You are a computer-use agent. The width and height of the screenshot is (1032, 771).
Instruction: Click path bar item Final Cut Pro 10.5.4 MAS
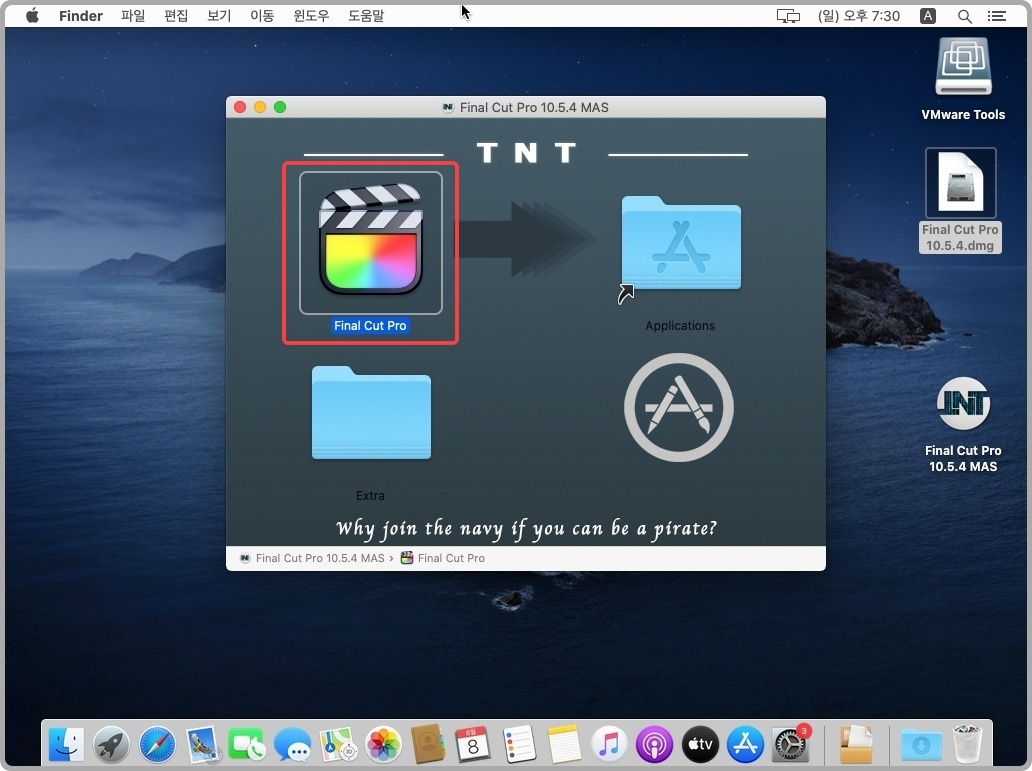(313, 558)
